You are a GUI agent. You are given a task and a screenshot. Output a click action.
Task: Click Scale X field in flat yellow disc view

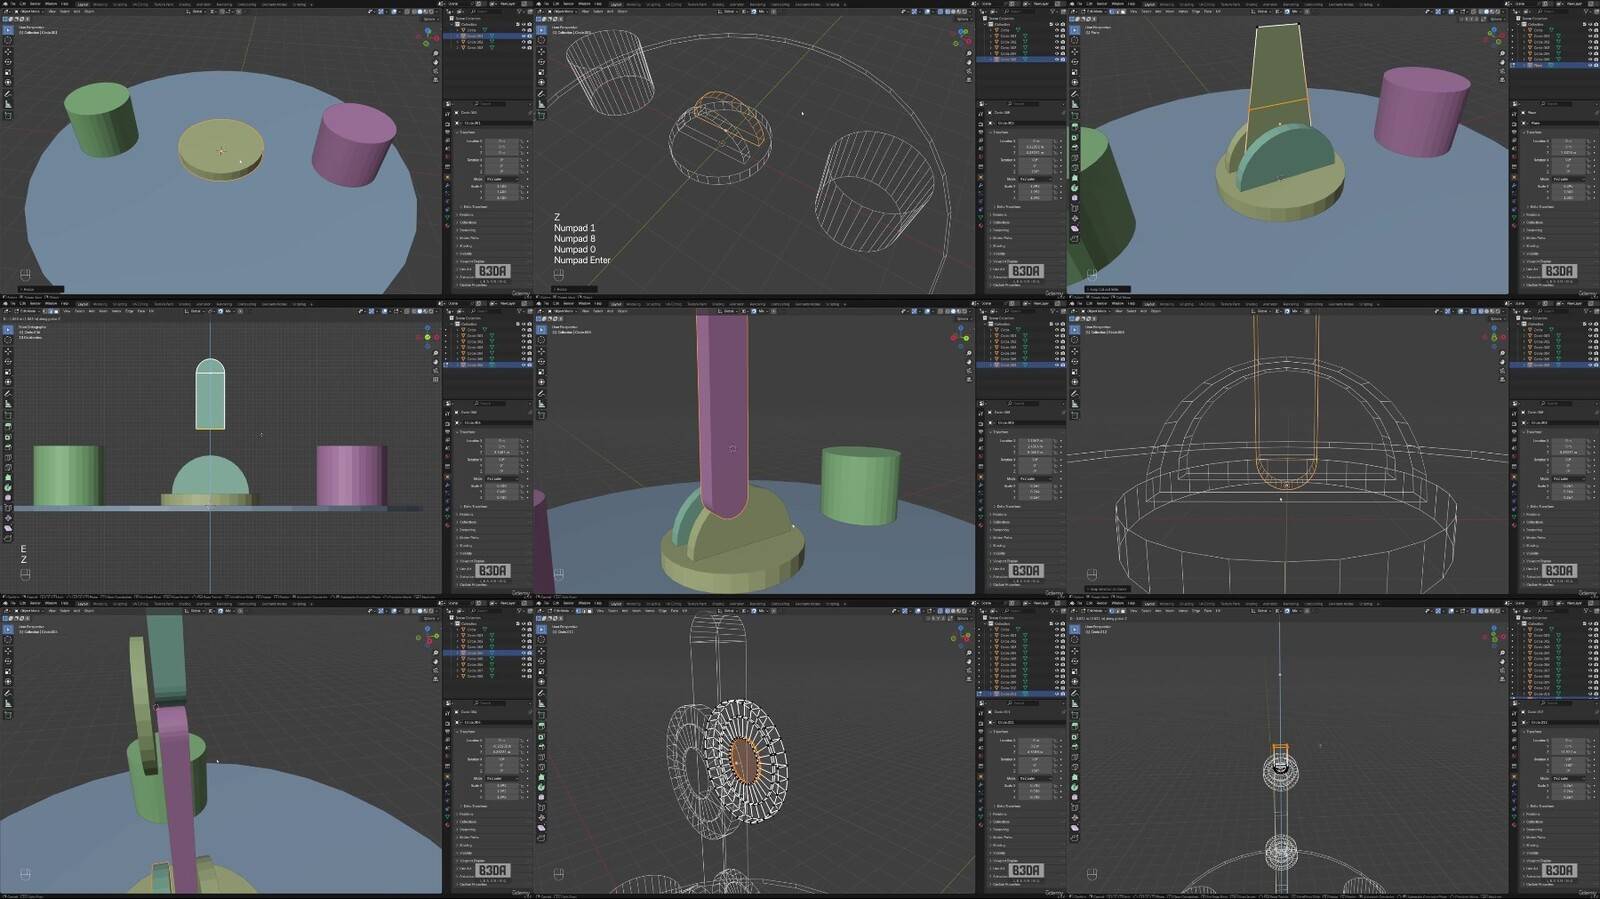pos(502,186)
